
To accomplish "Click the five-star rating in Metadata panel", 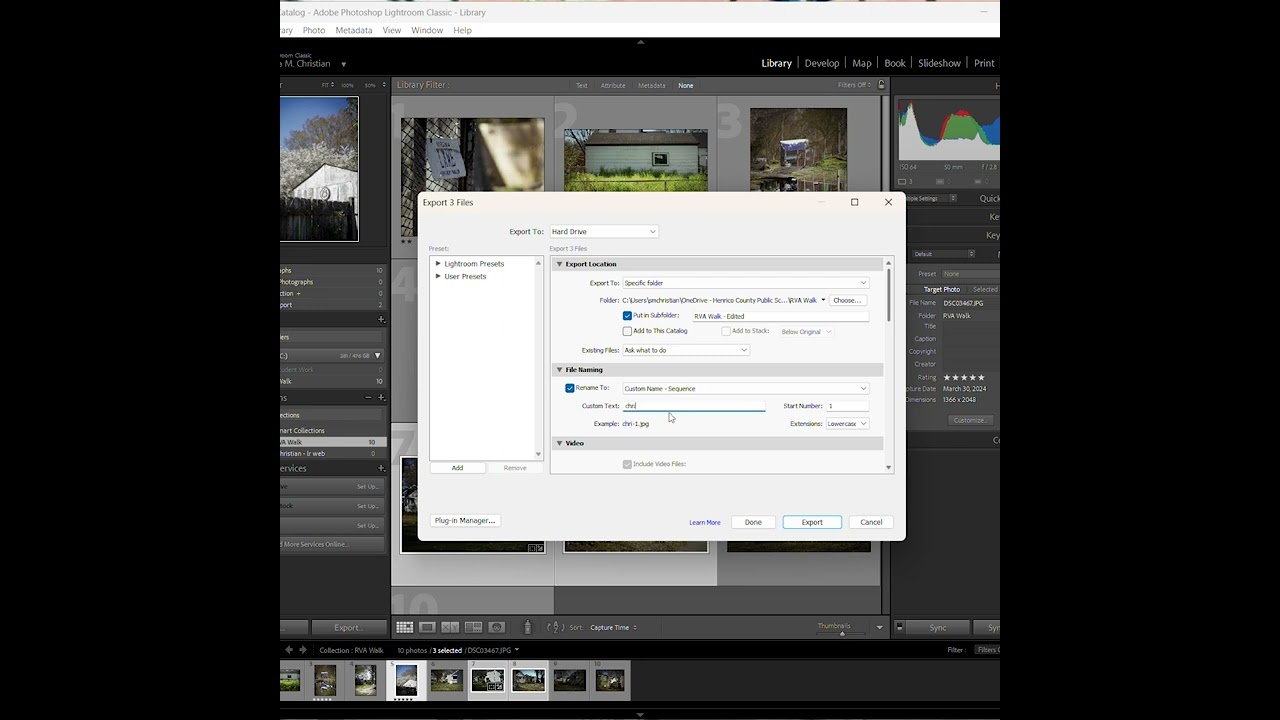I will pyautogui.click(x=964, y=377).
